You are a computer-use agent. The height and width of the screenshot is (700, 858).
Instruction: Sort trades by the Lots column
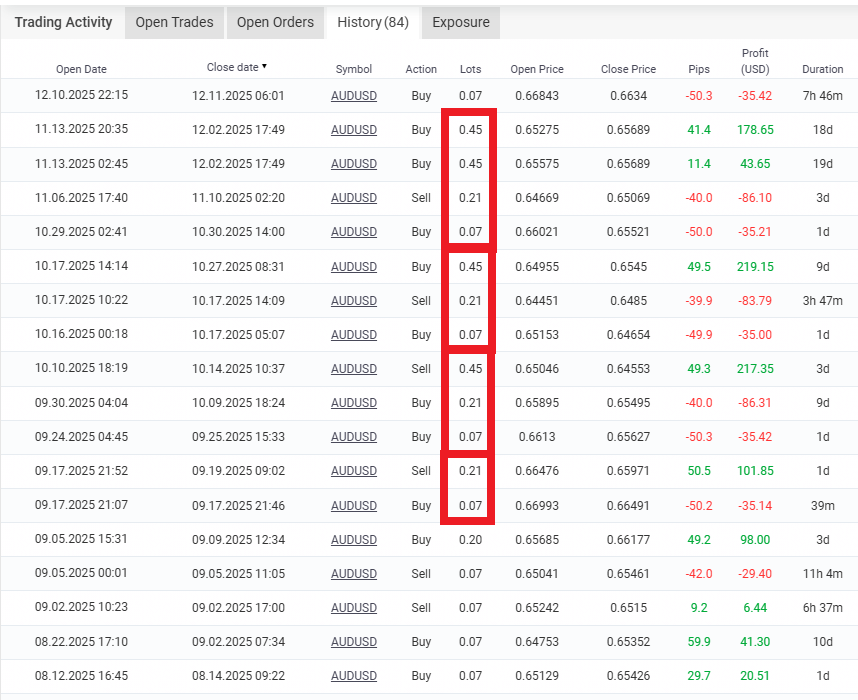pyautogui.click(x=469, y=69)
